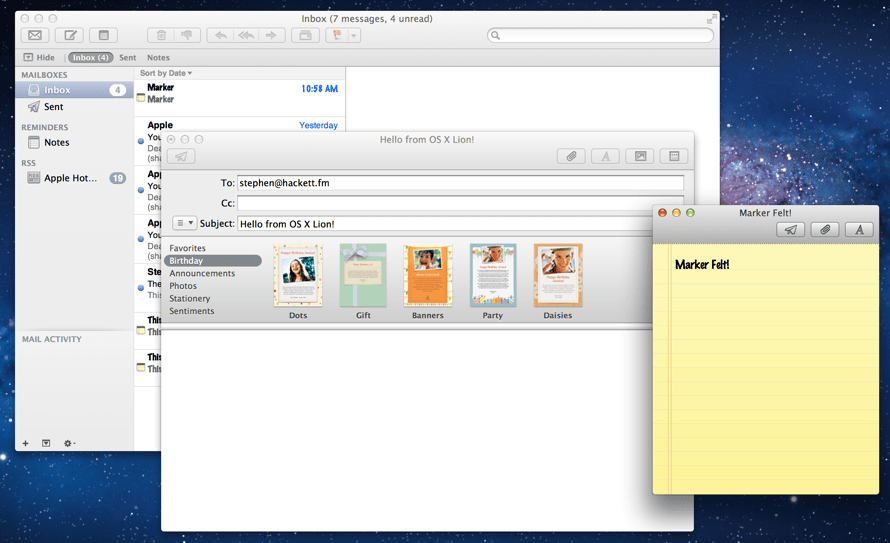Attach a file in compose window
The width and height of the screenshot is (890, 543).
pos(572,156)
